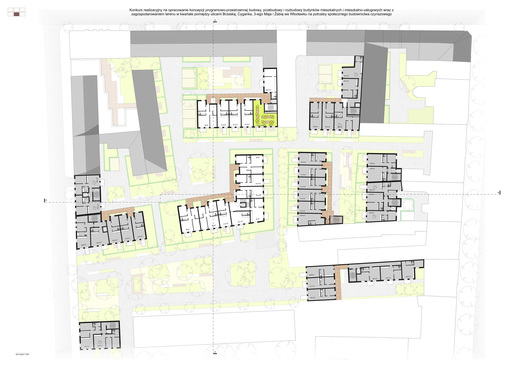This screenshot has width=524, height=367.
Task: Select the isolated floor plan at the bottom left
Action: click(x=100, y=335)
